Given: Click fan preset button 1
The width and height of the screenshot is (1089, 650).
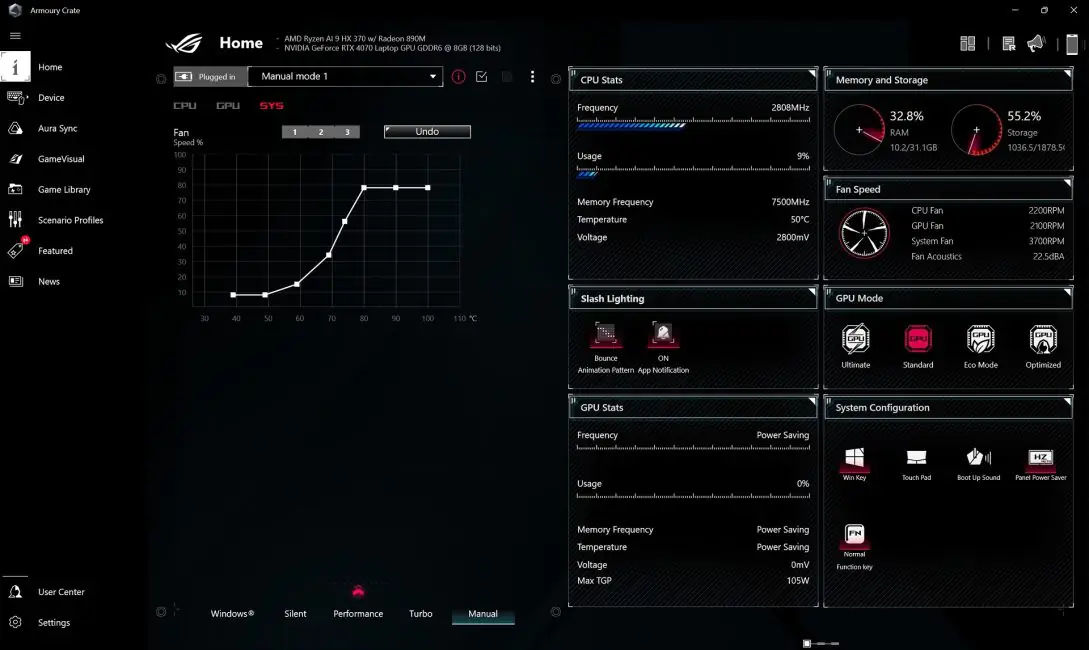Looking at the screenshot, I should pos(294,132).
